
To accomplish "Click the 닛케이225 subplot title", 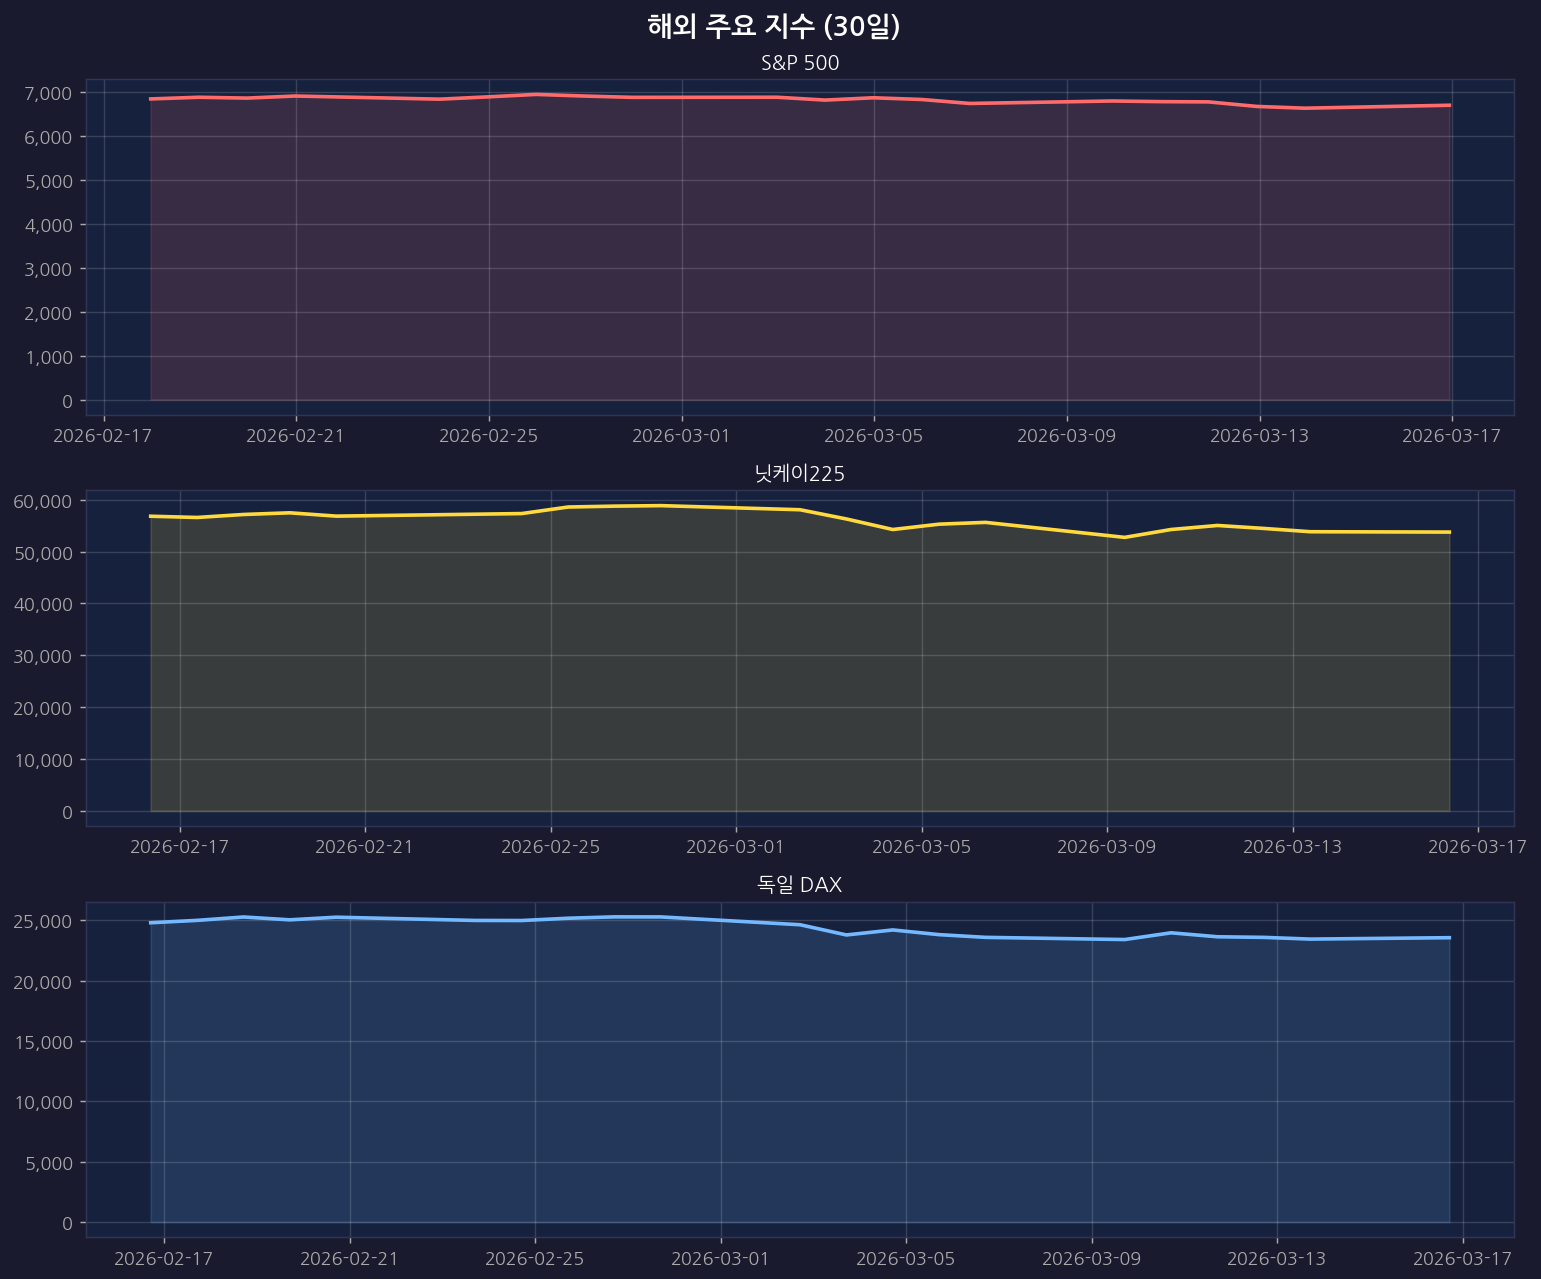I will pyautogui.click(x=799, y=474).
